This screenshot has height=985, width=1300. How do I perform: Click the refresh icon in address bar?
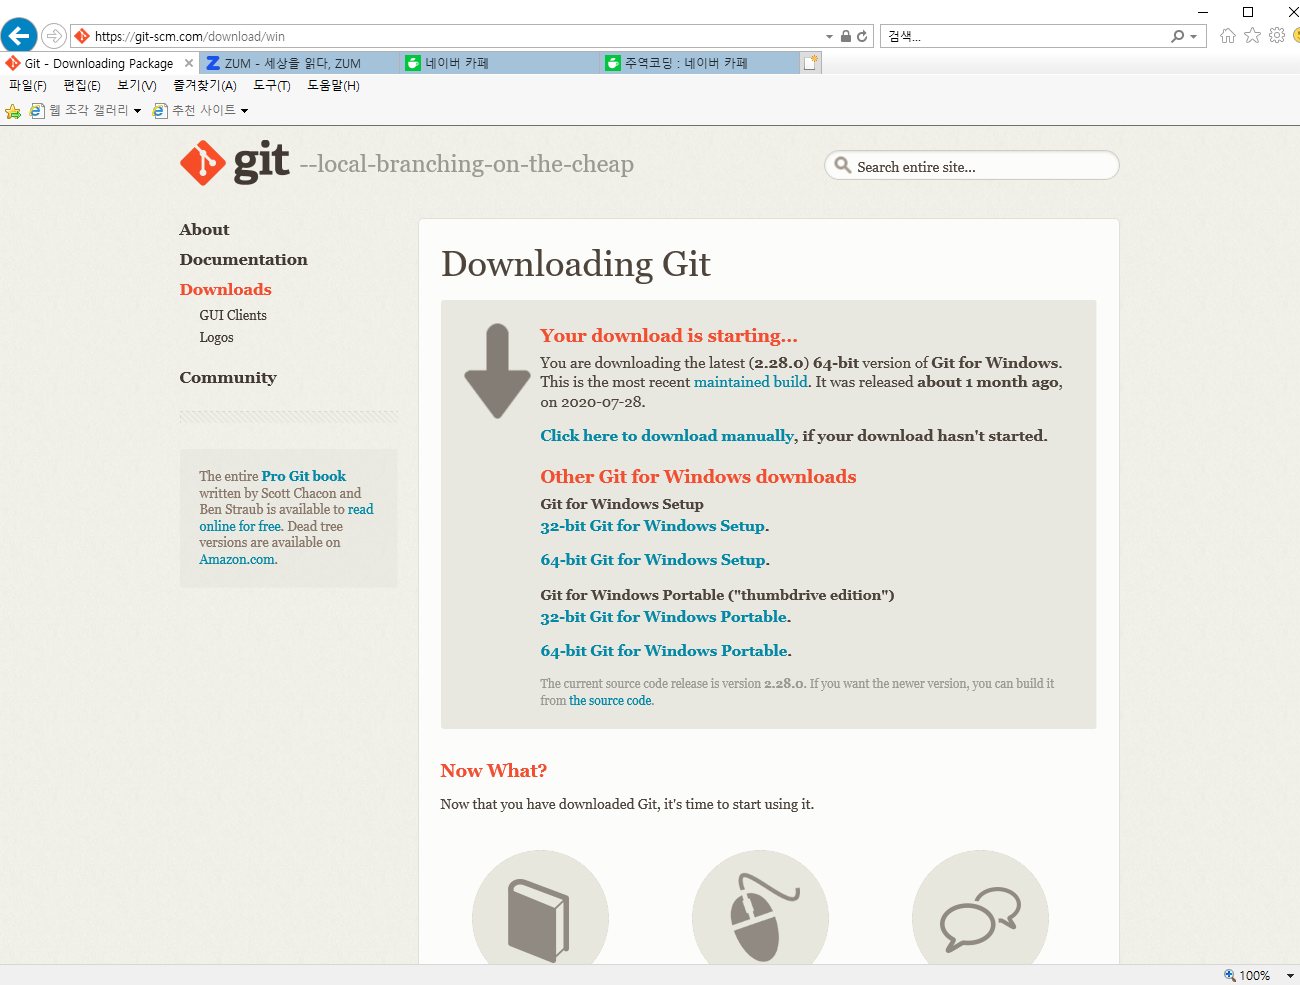pos(862,36)
